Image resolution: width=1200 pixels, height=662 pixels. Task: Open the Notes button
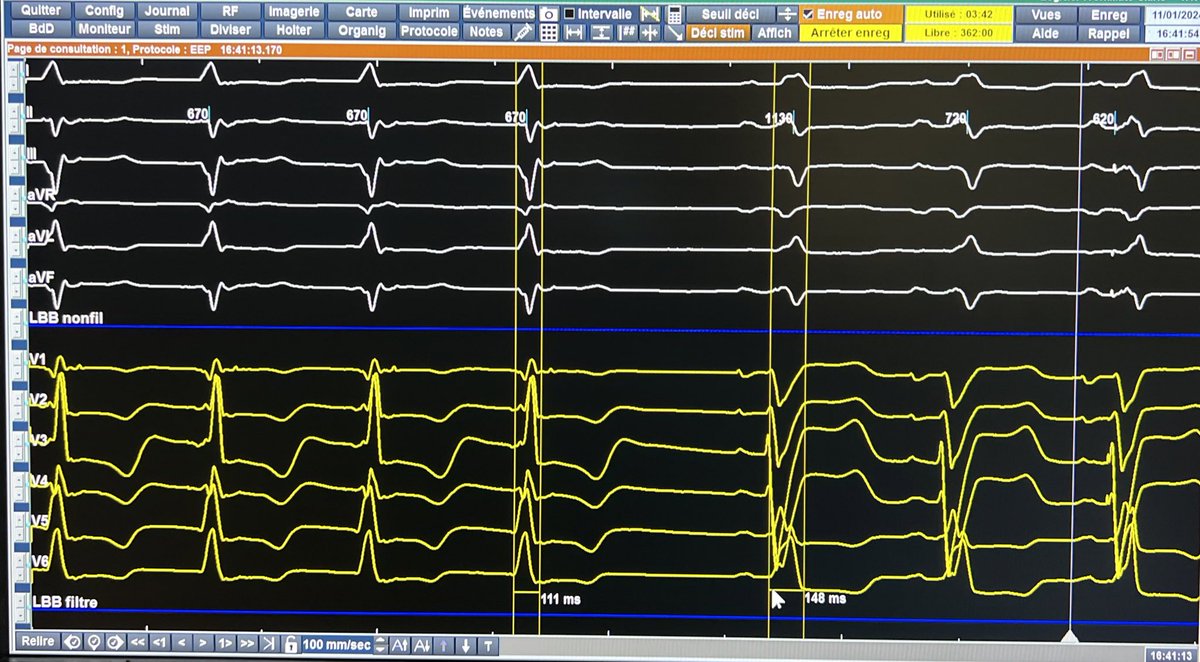tap(486, 32)
